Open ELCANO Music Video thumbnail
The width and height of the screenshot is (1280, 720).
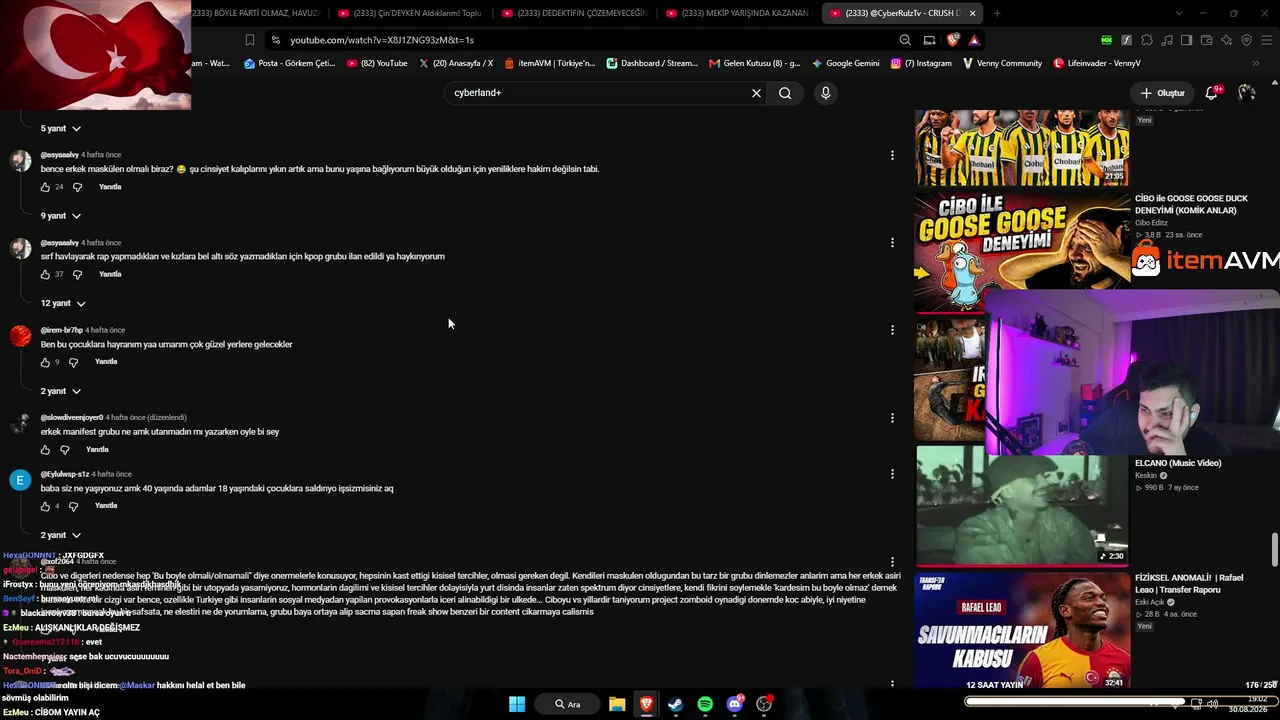1023,505
